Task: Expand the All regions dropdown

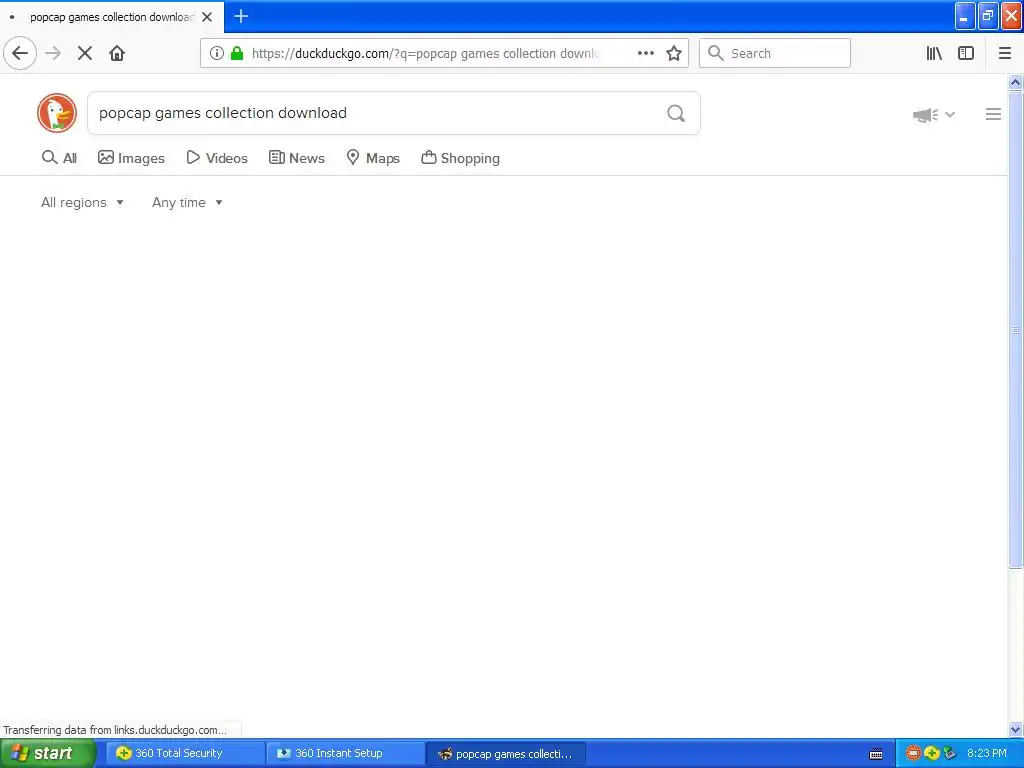Action: coord(82,202)
